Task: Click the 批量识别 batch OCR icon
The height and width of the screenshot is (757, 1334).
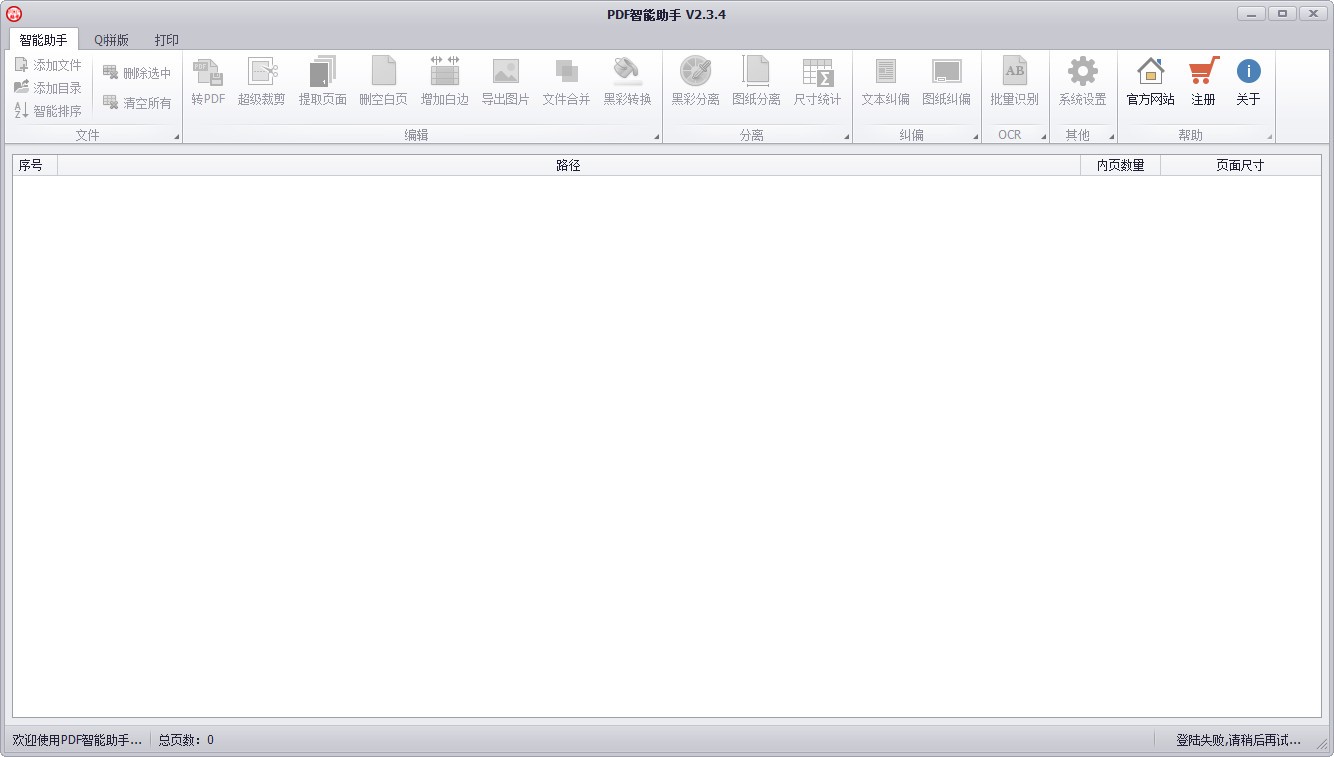Action: coord(1014,71)
